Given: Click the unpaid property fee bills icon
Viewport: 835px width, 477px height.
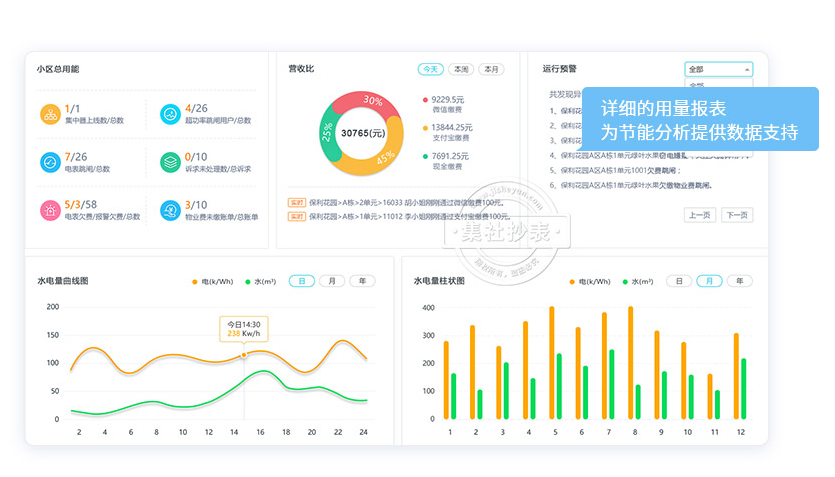Looking at the screenshot, I should 170,210.
